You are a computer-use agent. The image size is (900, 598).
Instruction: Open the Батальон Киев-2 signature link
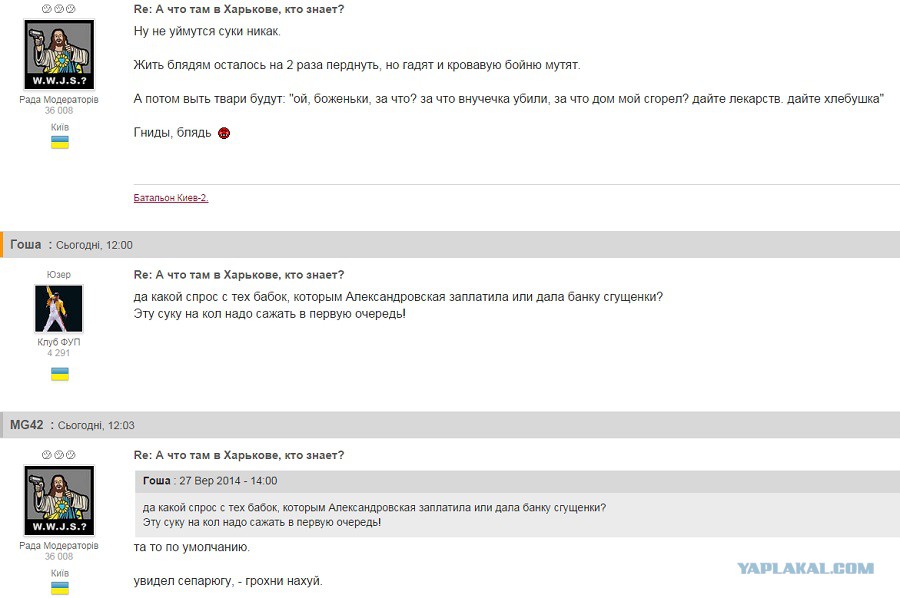click(171, 198)
